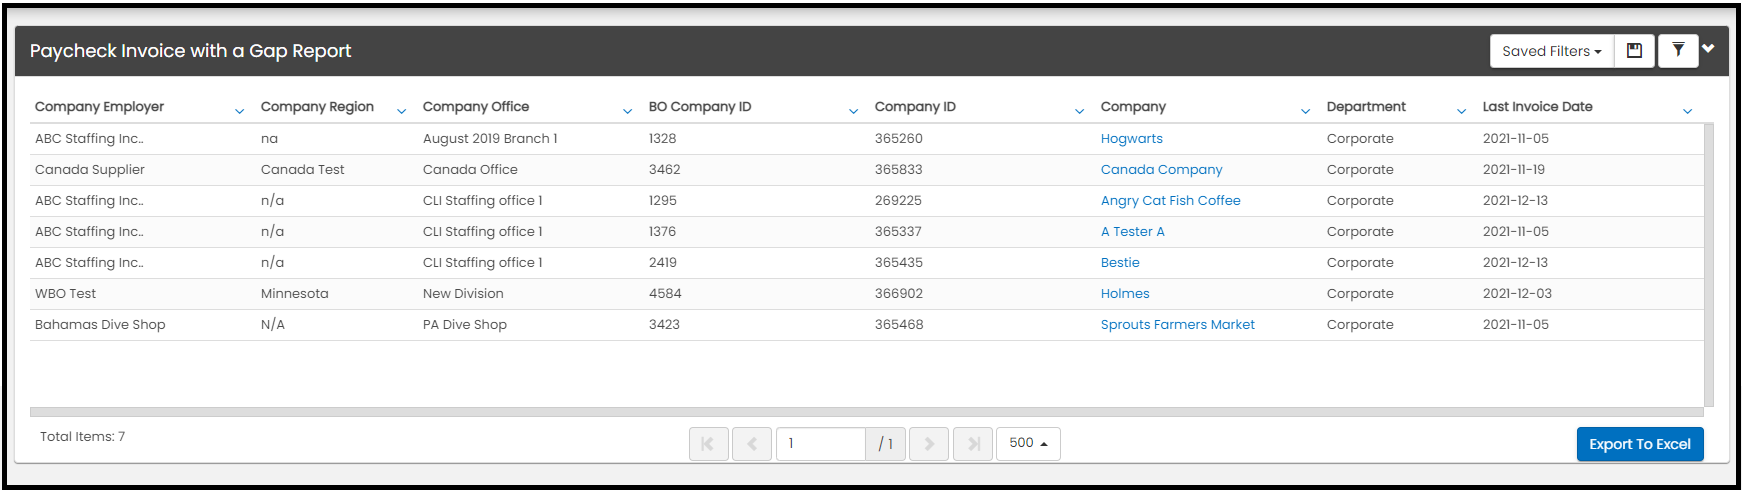This screenshot has height=493, width=1742.
Task: Sort by BO Company ID column header
Action: 700,107
